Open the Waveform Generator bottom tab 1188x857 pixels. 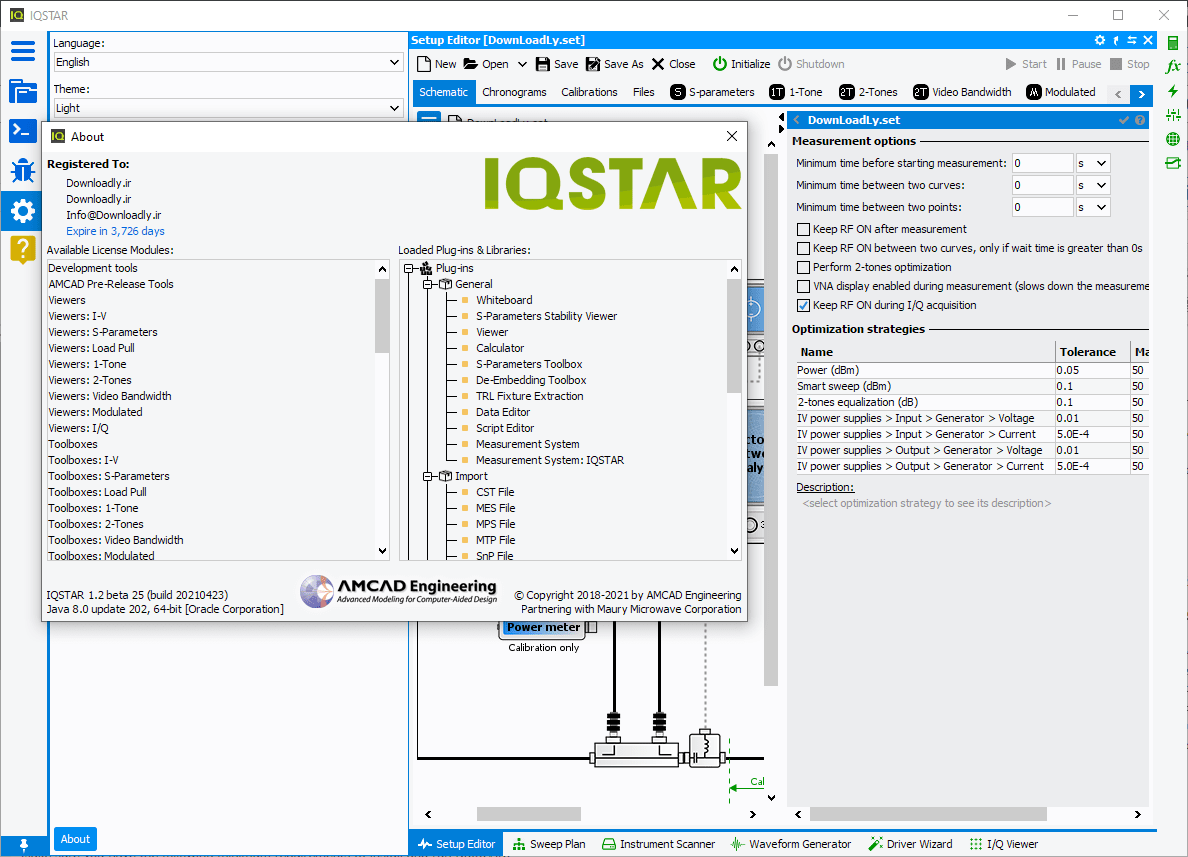coord(791,844)
